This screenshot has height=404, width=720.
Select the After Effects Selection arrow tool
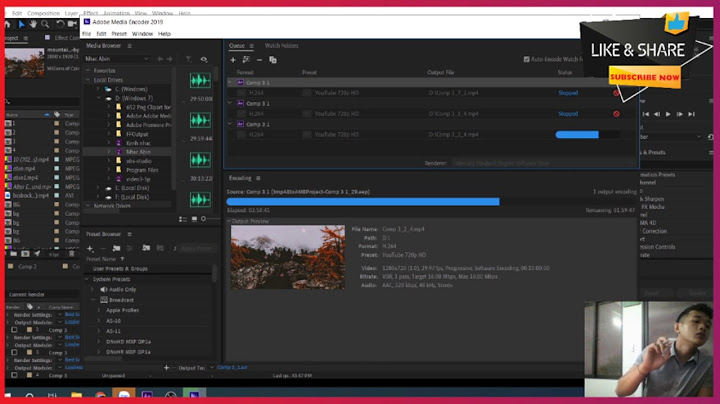(x=22, y=24)
